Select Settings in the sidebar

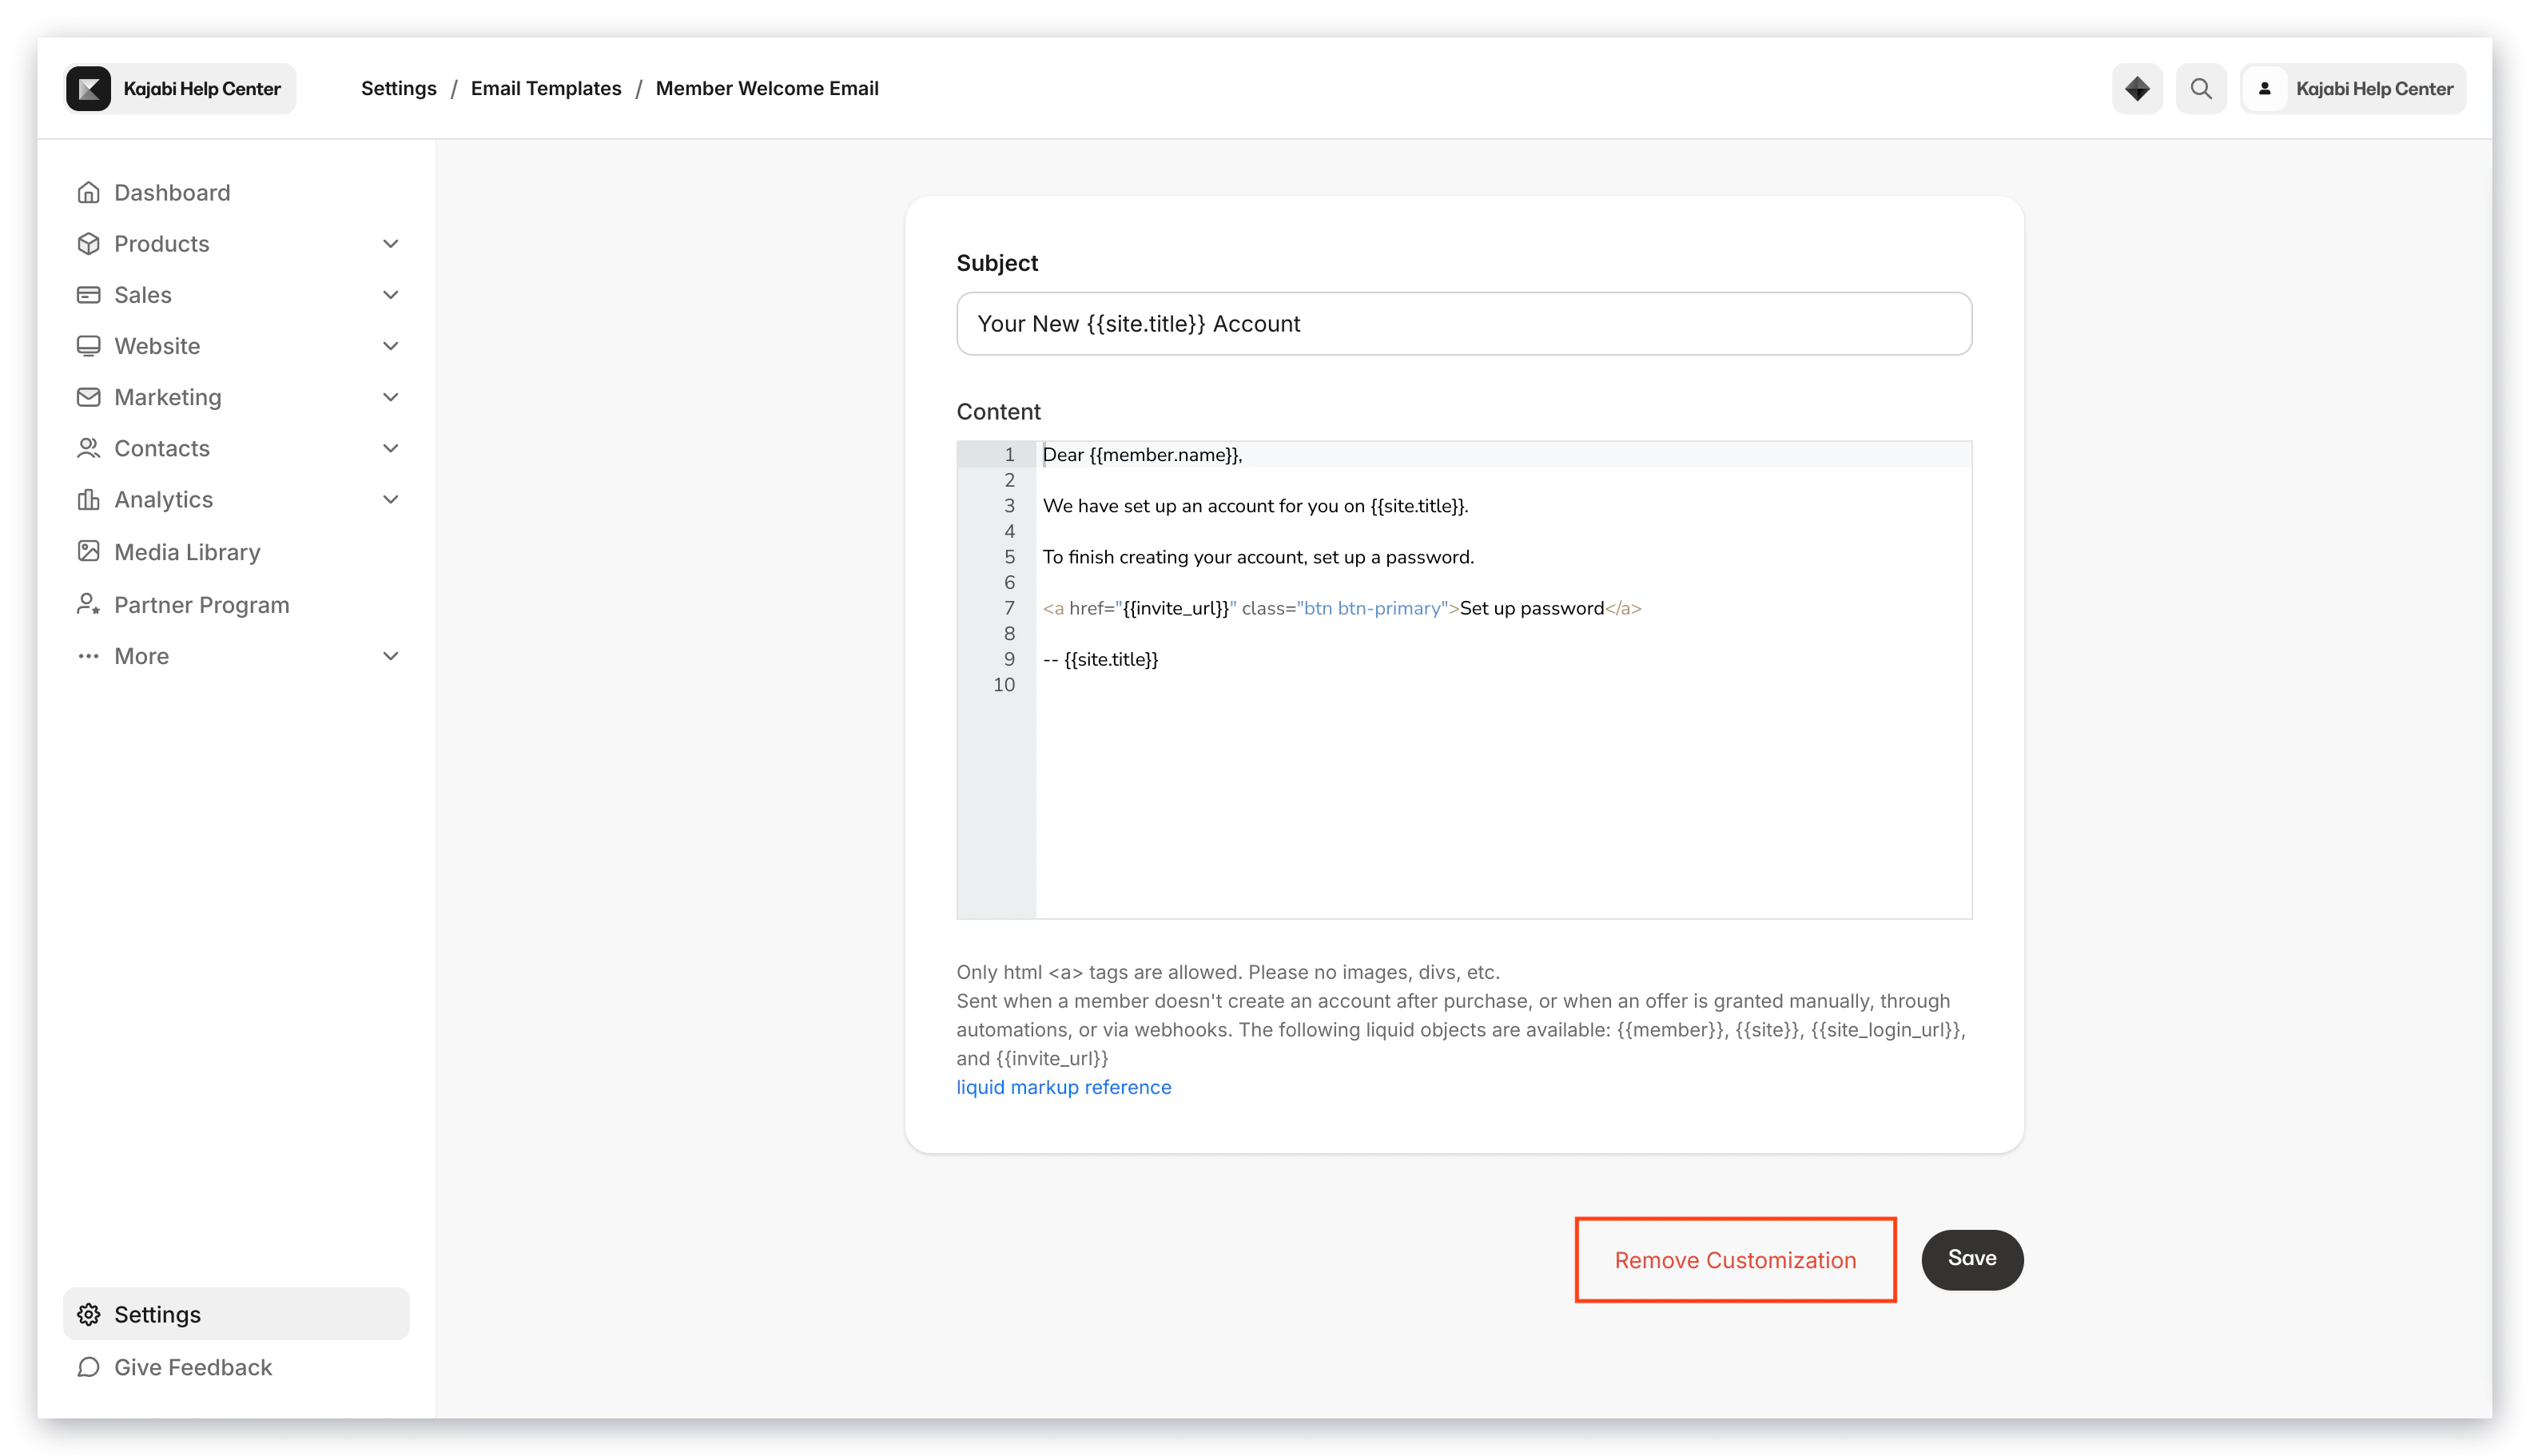(236, 1313)
